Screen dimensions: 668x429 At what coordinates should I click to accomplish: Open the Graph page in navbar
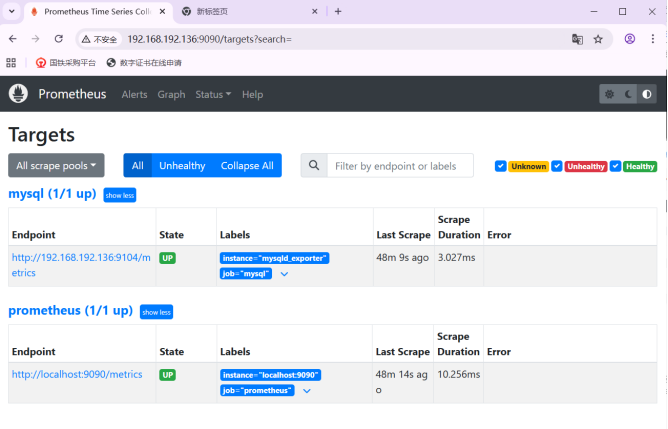[171, 95]
